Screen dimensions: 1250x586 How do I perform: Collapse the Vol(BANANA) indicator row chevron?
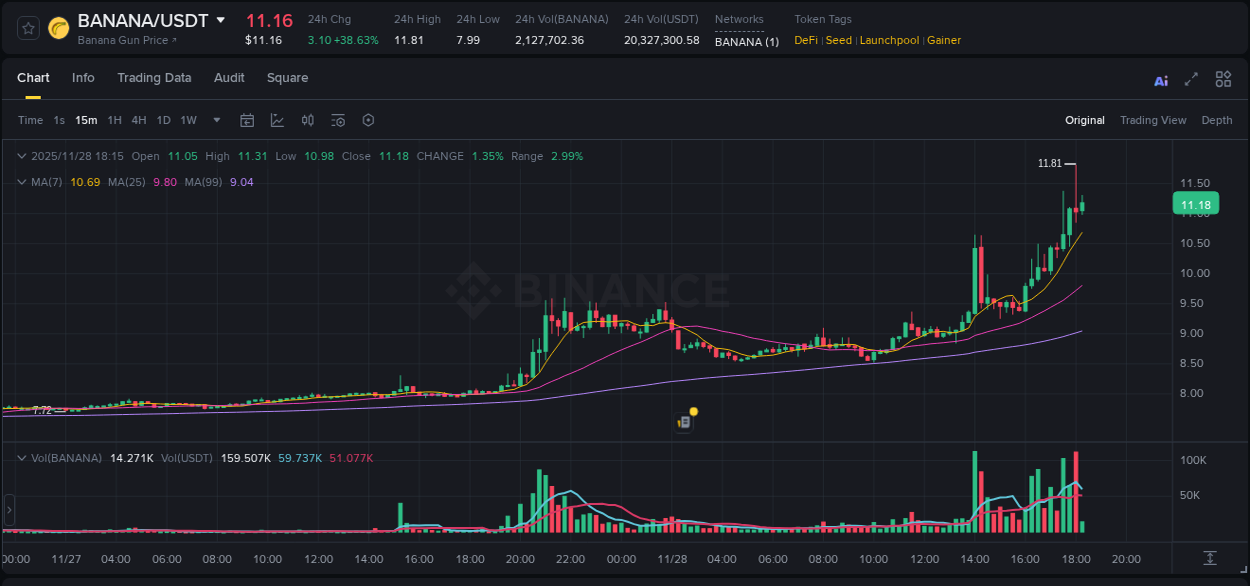(x=22, y=457)
